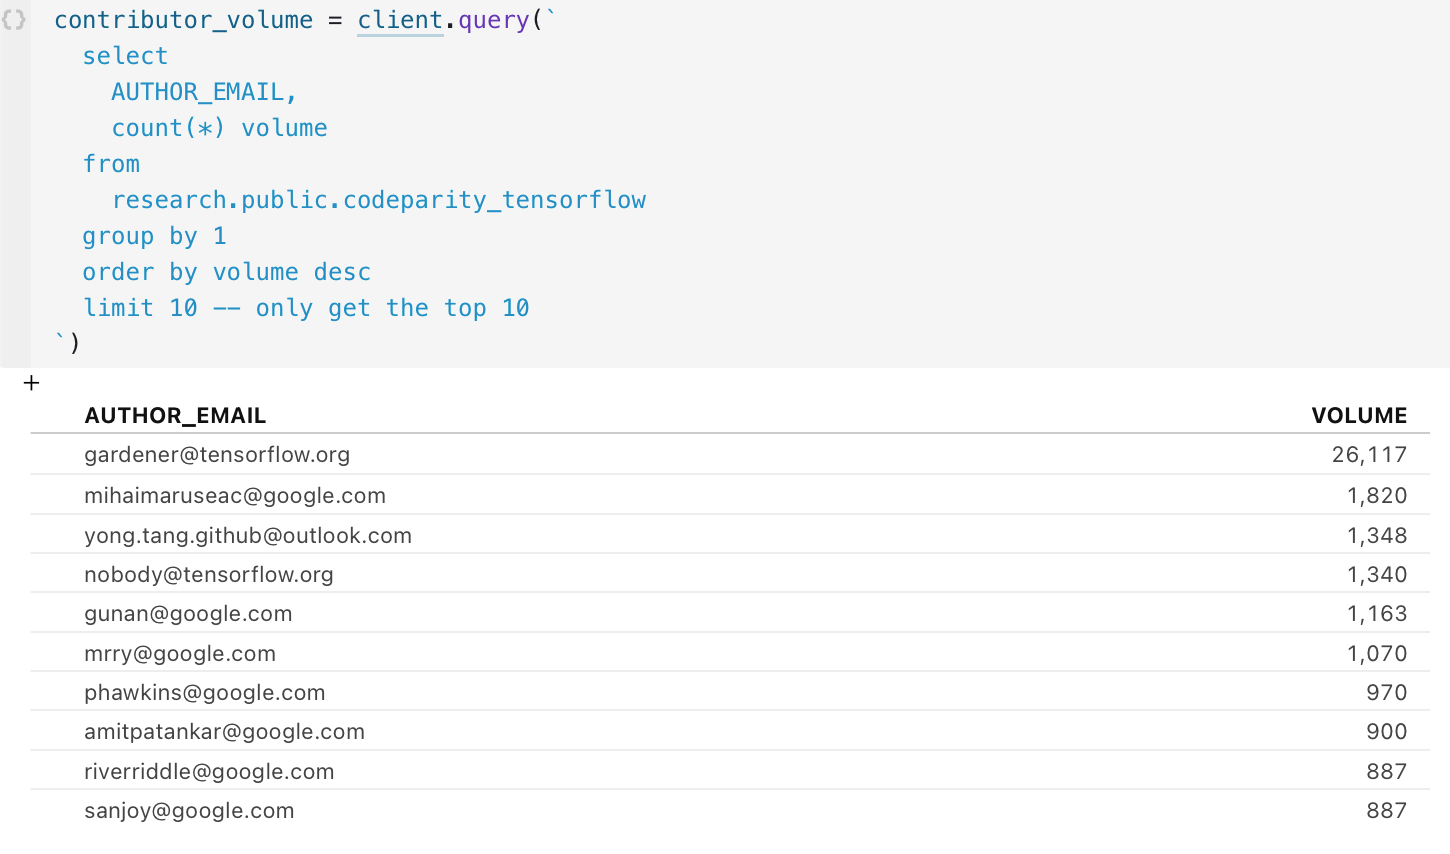Click the AUTHOR_EMAIL column header
The height and width of the screenshot is (854, 1450).
tap(175, 415)
